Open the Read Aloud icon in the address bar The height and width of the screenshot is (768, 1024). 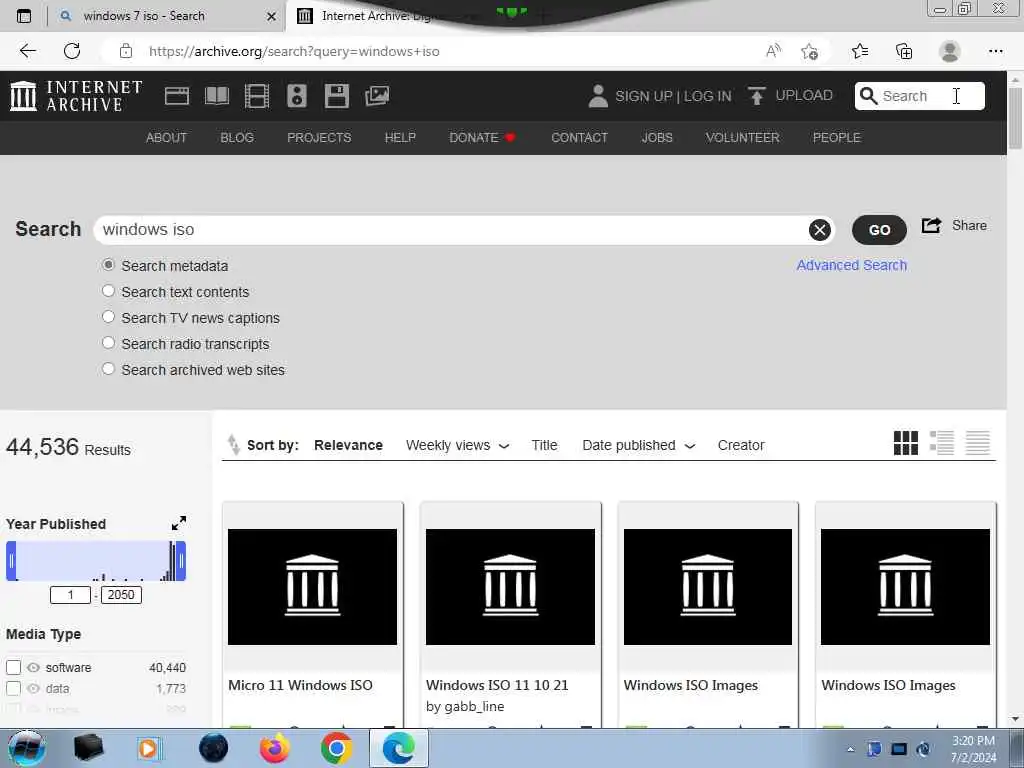click(773, 51)
